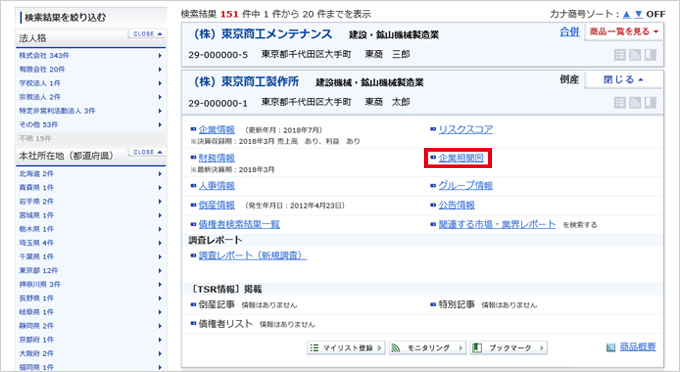The height and width of the screenshot is (372, 680).
Task: Click the RSS monitoring icon for 東京商工メンテナンス
Action: [635, 55]
